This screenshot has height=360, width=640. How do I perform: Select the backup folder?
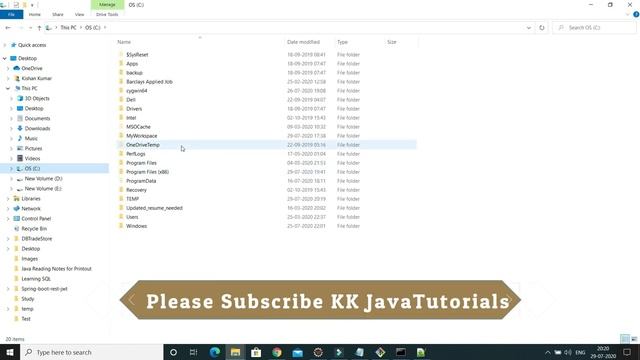click(x=134, y=73)
